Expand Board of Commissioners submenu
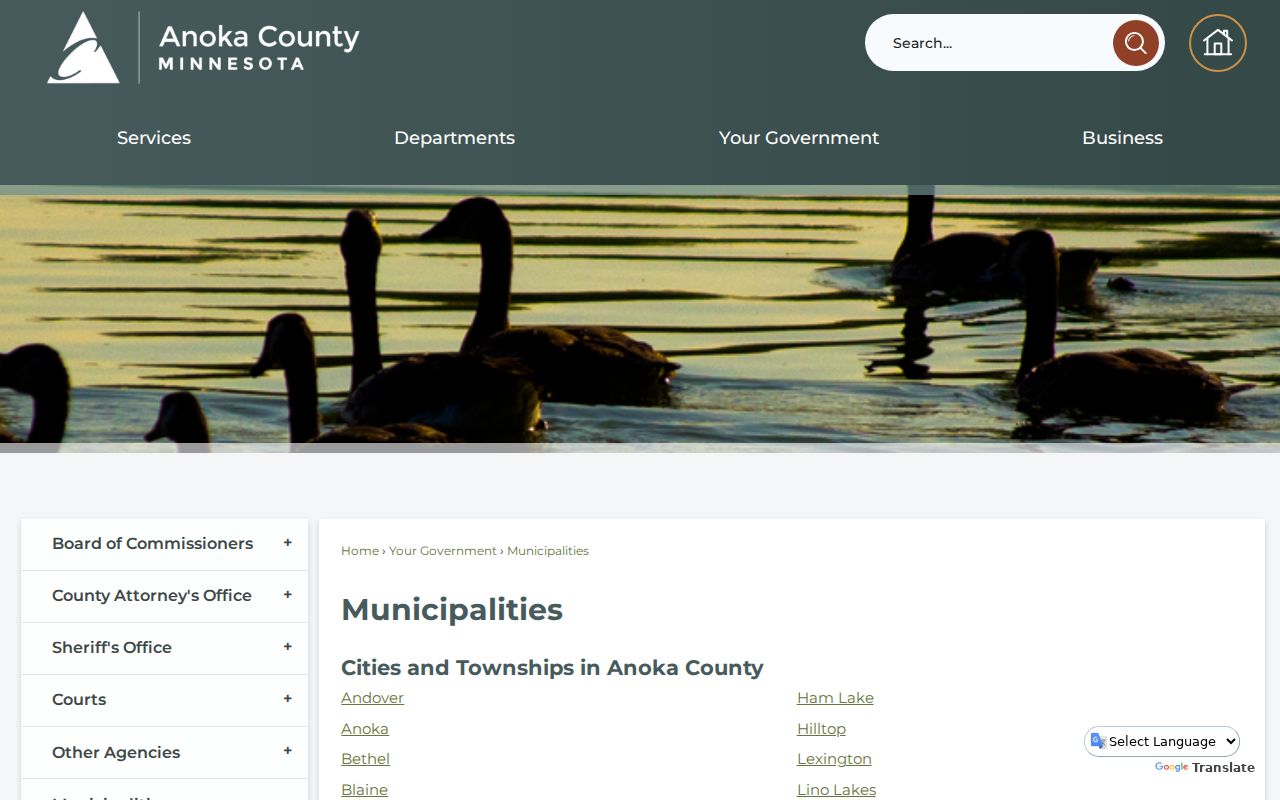This screenshot has width=1280, height=800. [287, 543]
